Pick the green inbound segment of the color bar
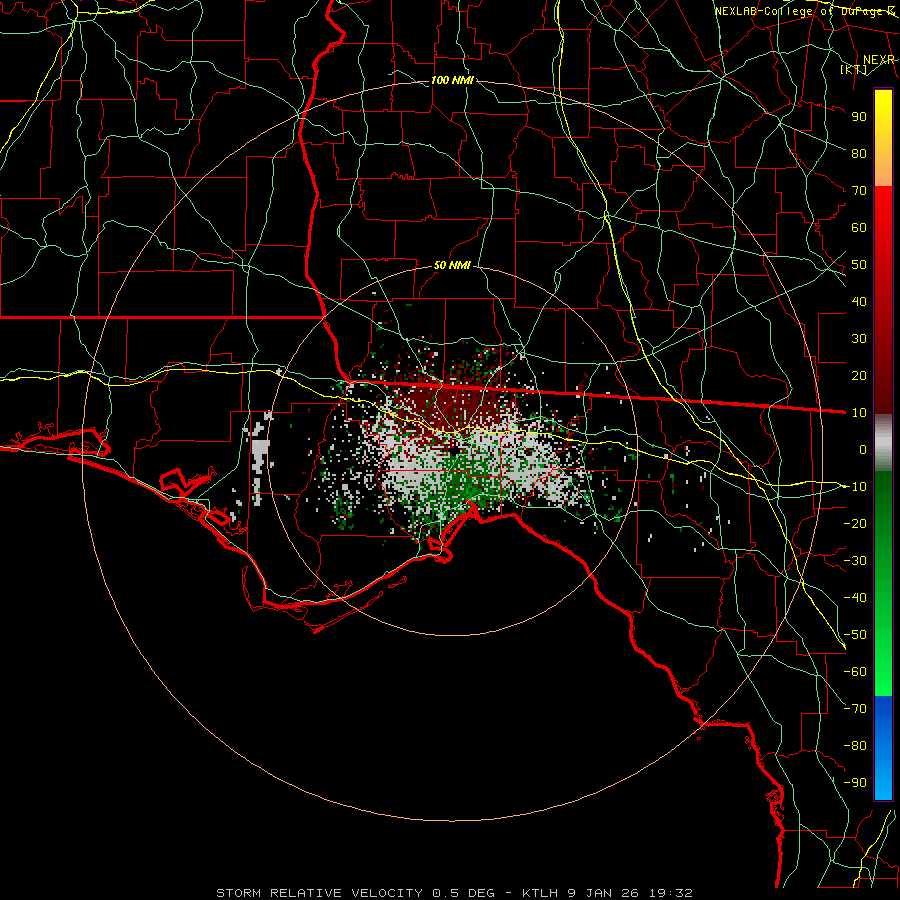Image resolution: width=900 pixels, height=900 pixels. 883,584
